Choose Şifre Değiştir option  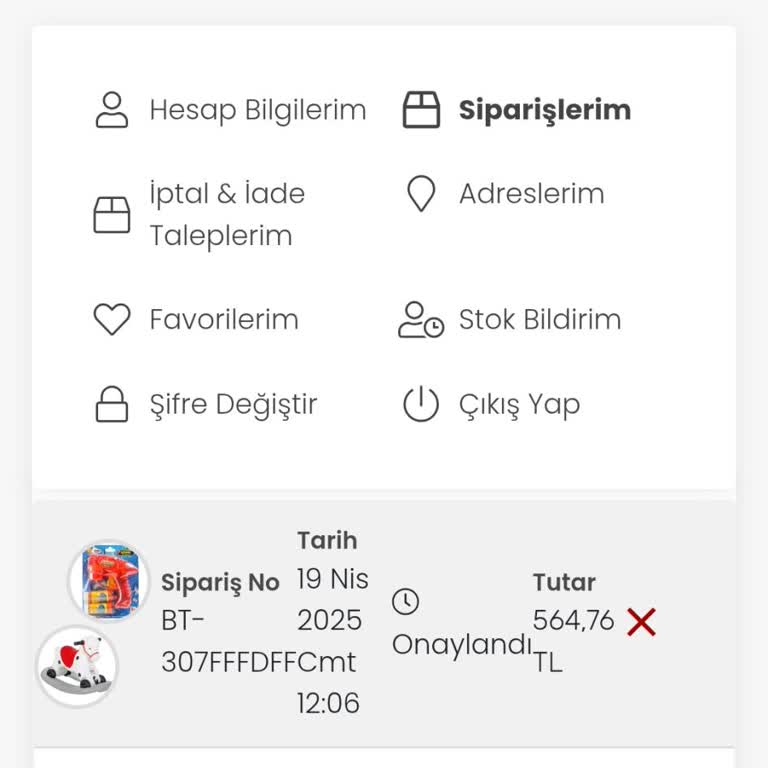(233, 405)
